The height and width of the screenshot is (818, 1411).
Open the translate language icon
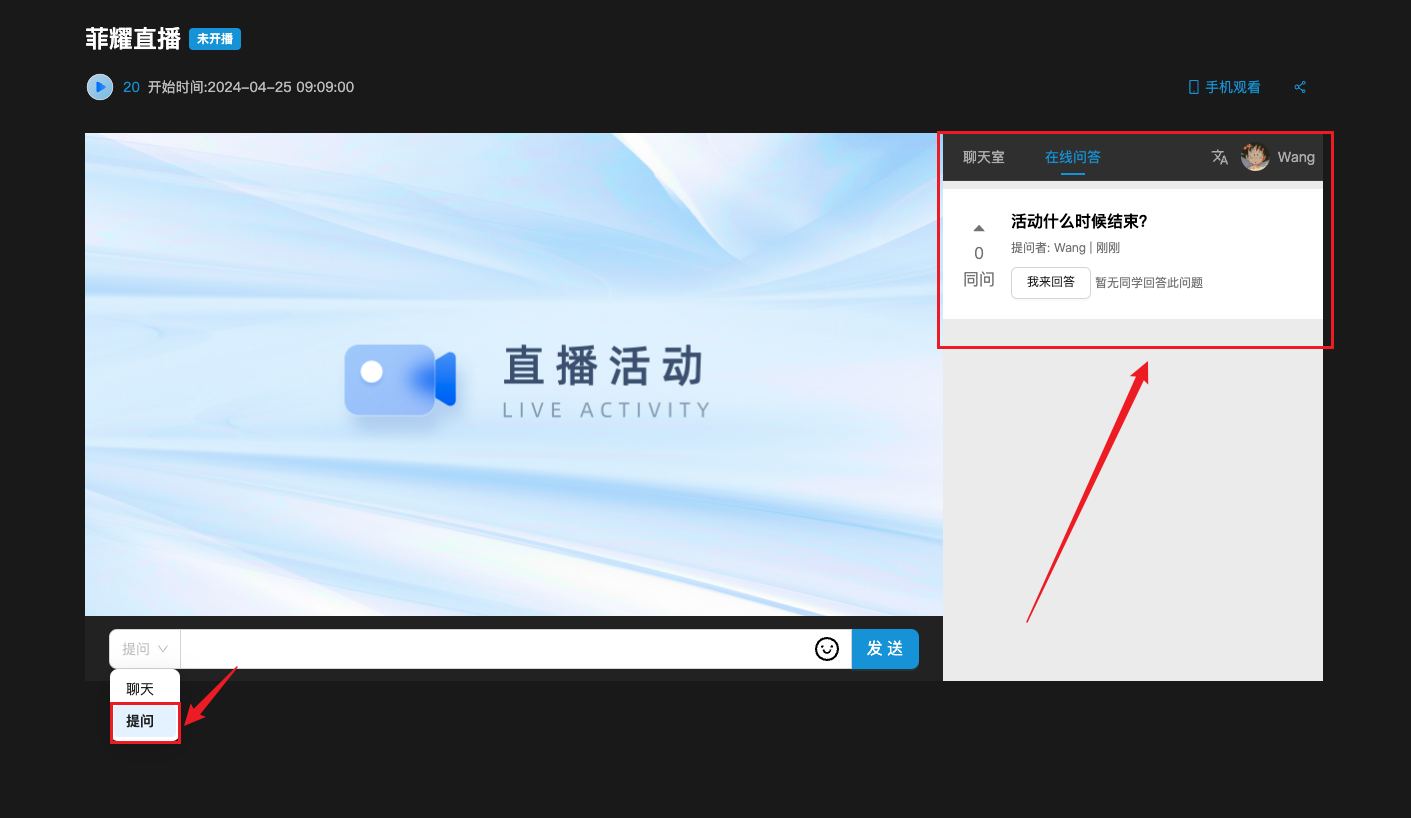pos(1219,157)
